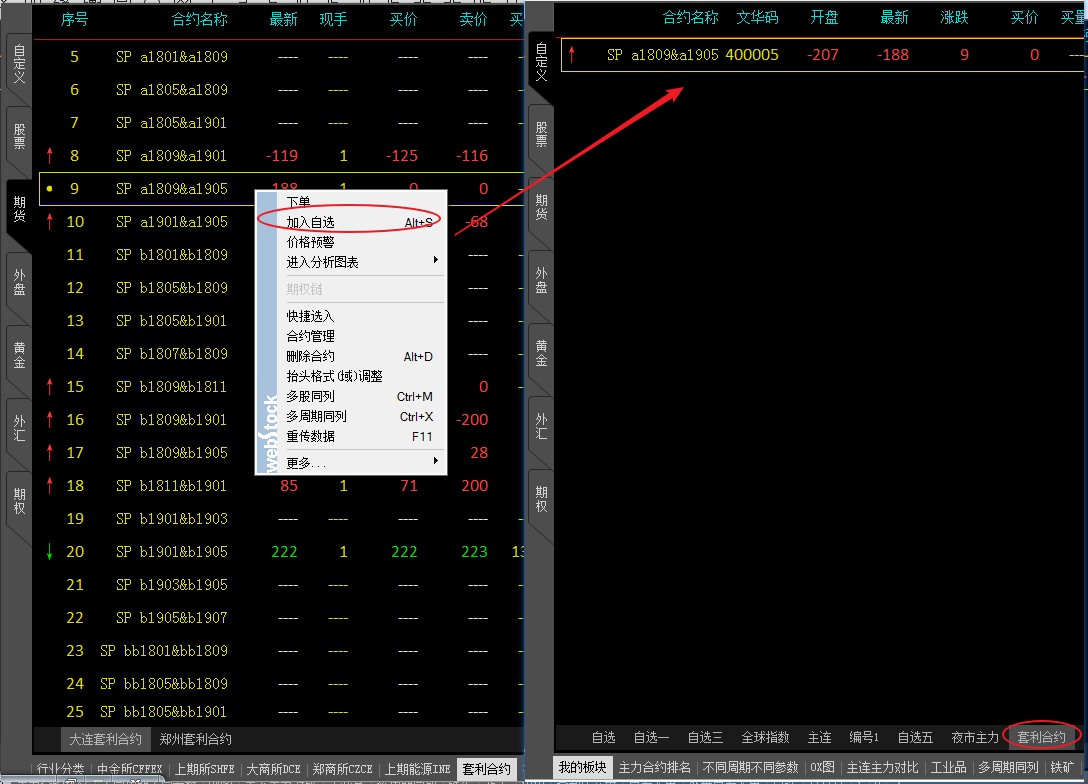Select SP a1809&a1905 row in right window
This screenshot has height=784, width=1088.
coord(822,55)
